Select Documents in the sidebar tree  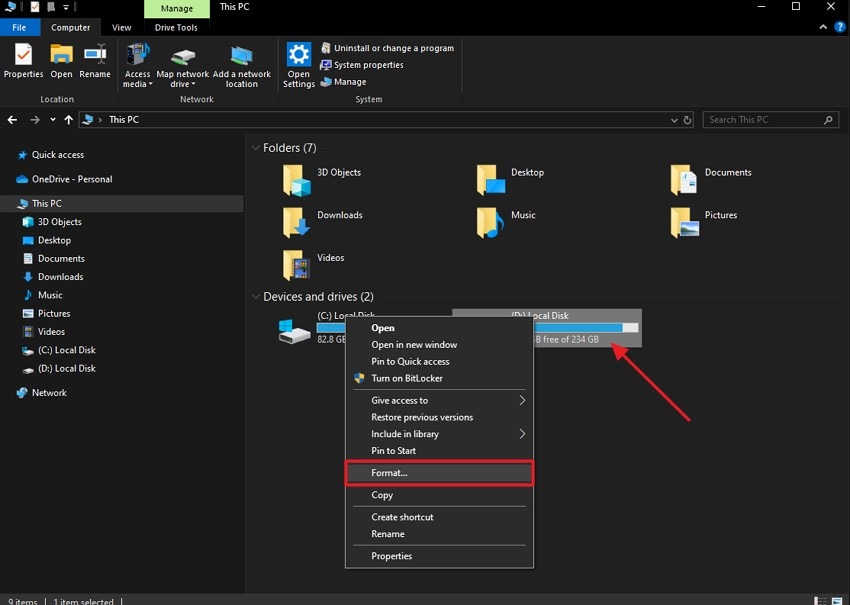pyautogui.click(x=61, y=259)
